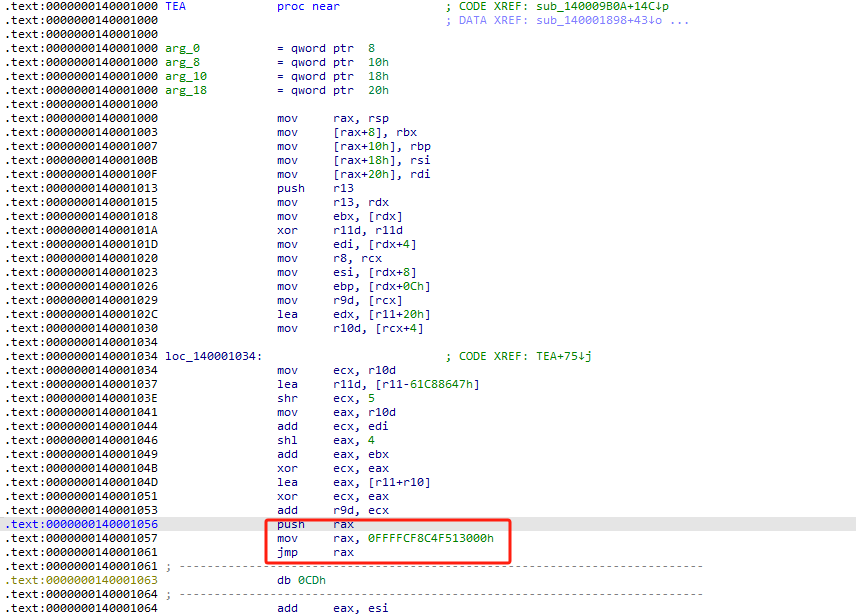This screenshot has height=616, width=856.
Task: Click address .text:0000000140001056
Action: (81, 525)
